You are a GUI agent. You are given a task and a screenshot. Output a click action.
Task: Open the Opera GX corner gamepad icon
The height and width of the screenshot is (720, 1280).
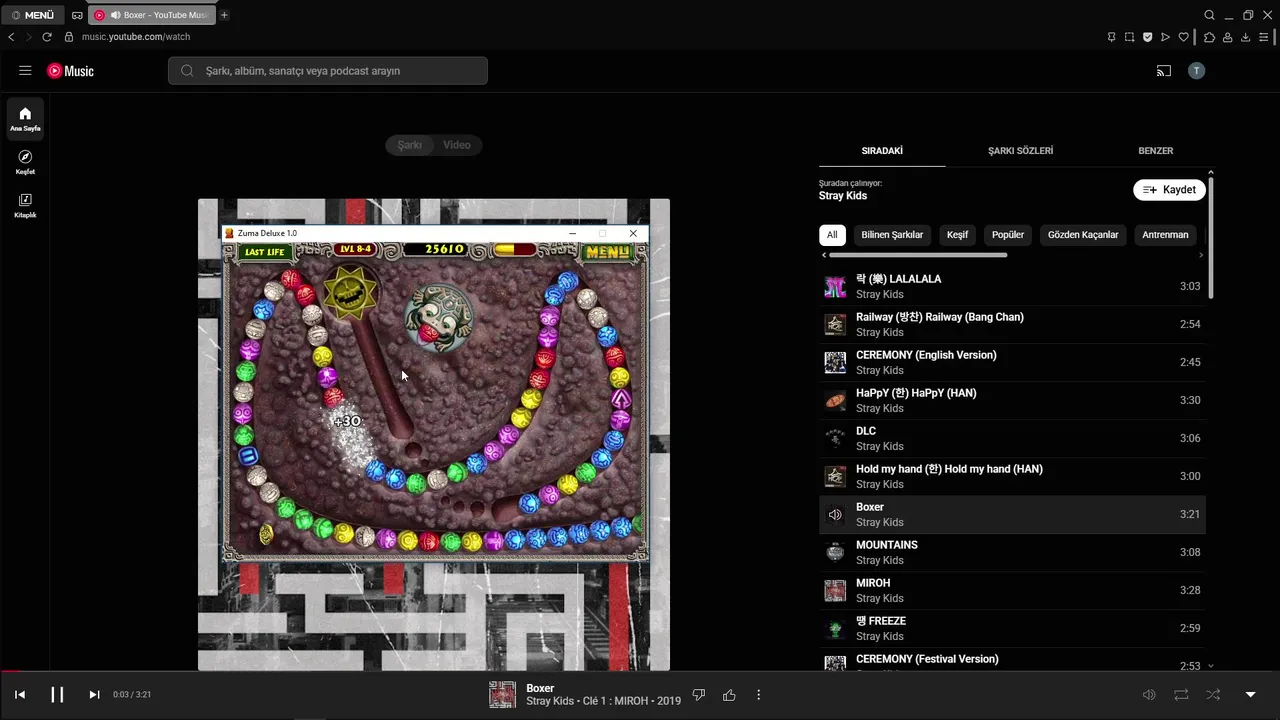(77, 15)
